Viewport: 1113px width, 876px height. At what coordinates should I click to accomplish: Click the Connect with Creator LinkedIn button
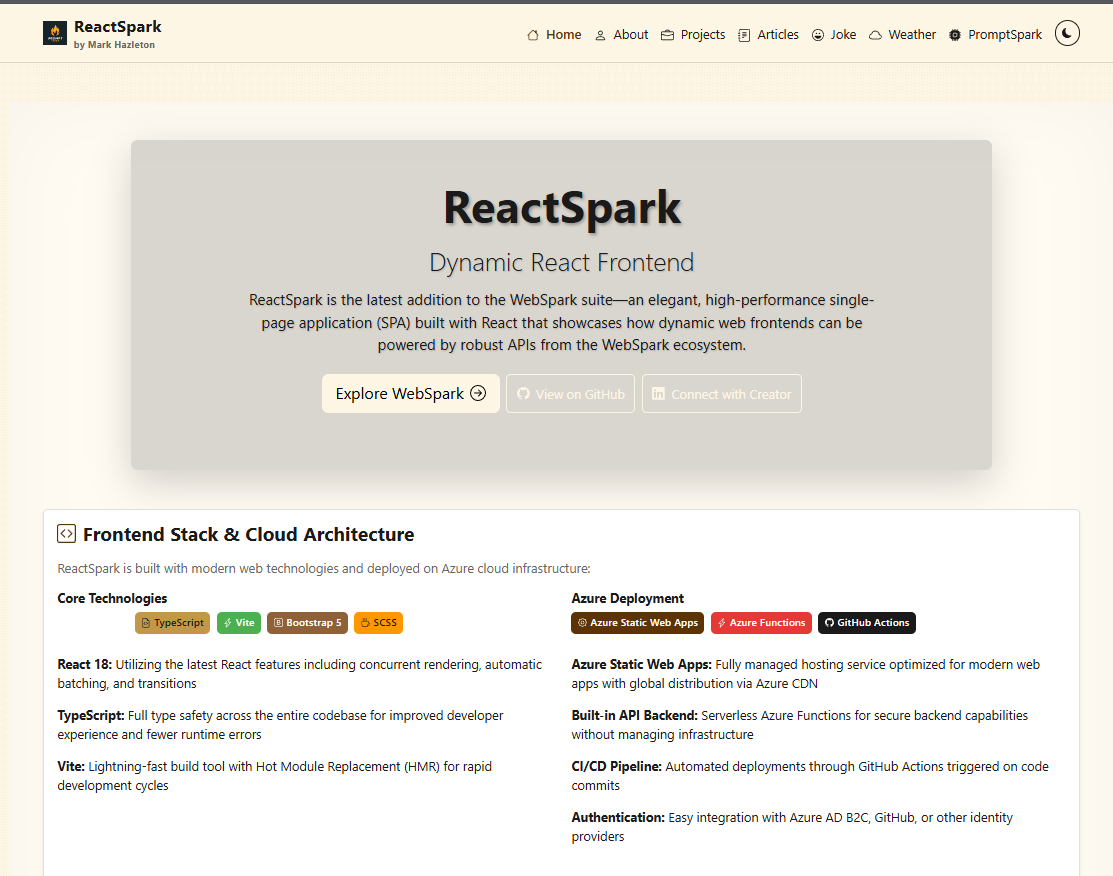coord(721,393)
